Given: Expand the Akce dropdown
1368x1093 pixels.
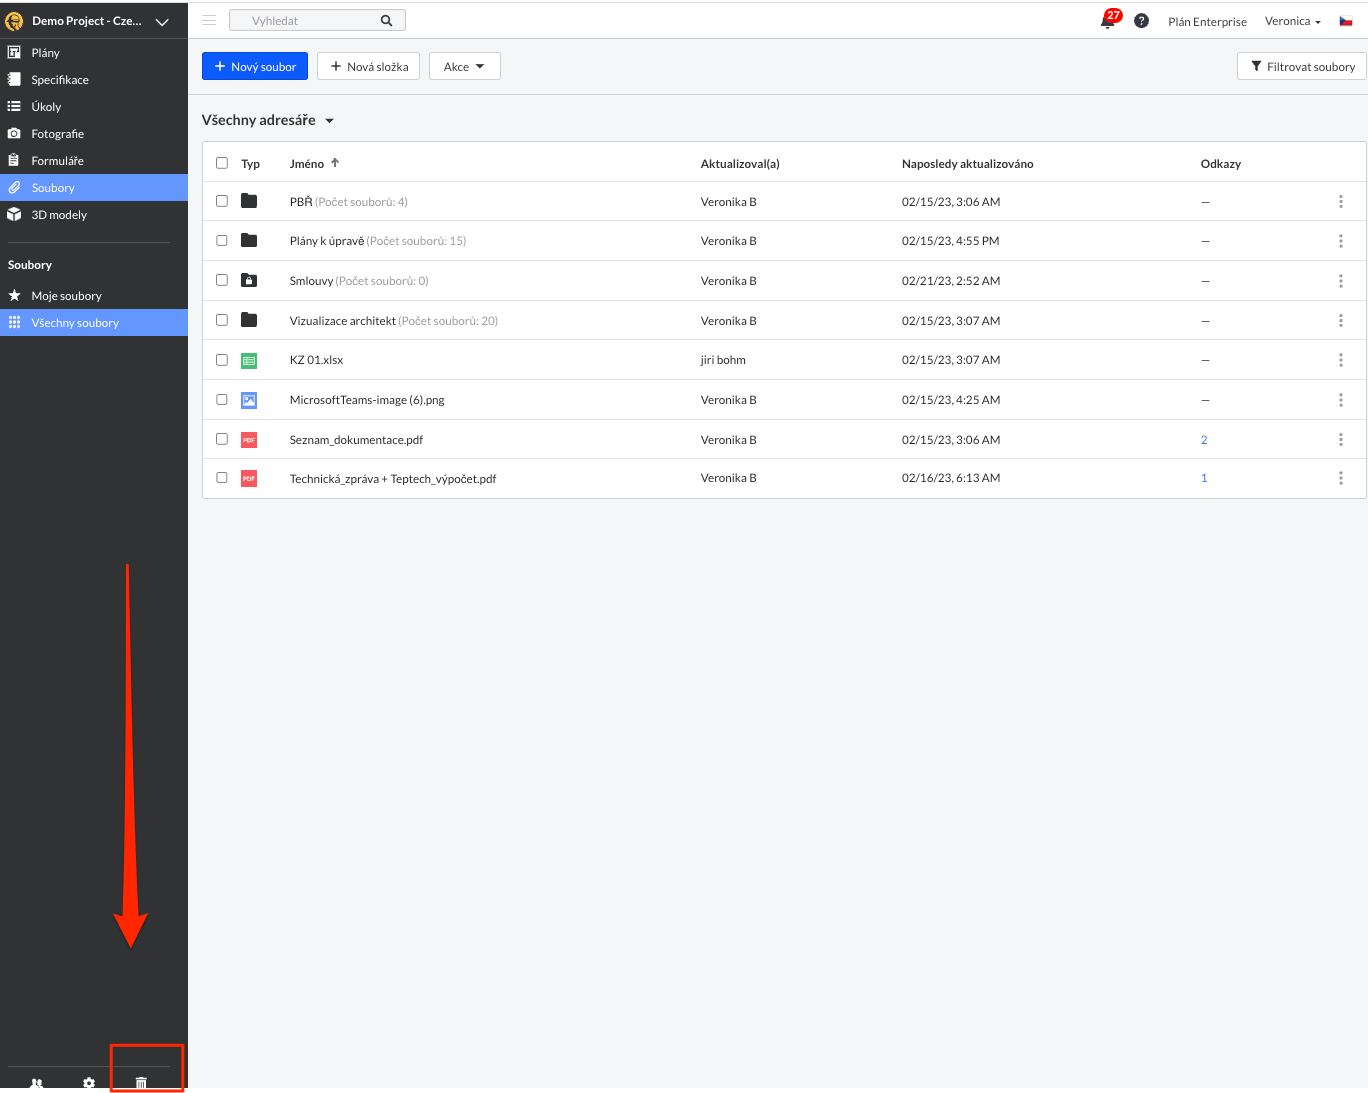Looking at the screenshot, I should (x=464, y=66).
